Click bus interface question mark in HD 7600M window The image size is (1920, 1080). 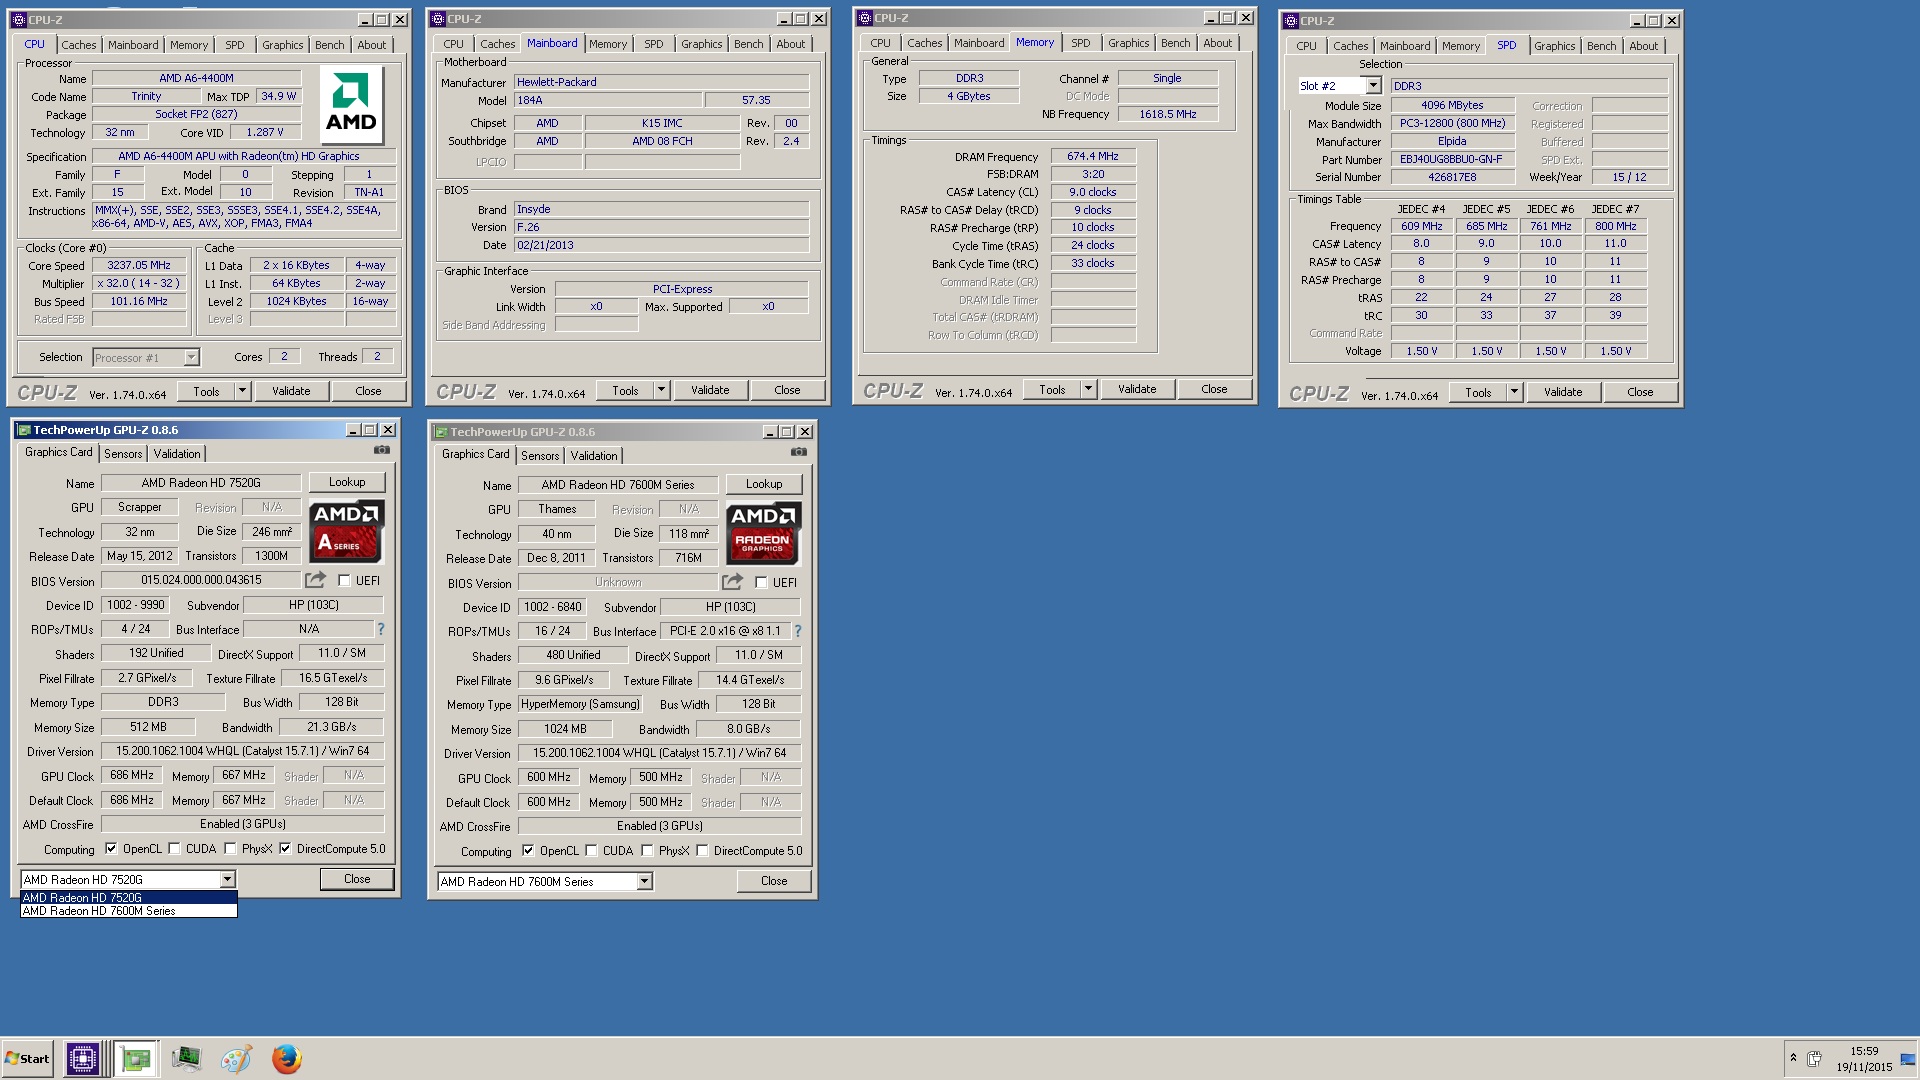(x=798, y=631)
